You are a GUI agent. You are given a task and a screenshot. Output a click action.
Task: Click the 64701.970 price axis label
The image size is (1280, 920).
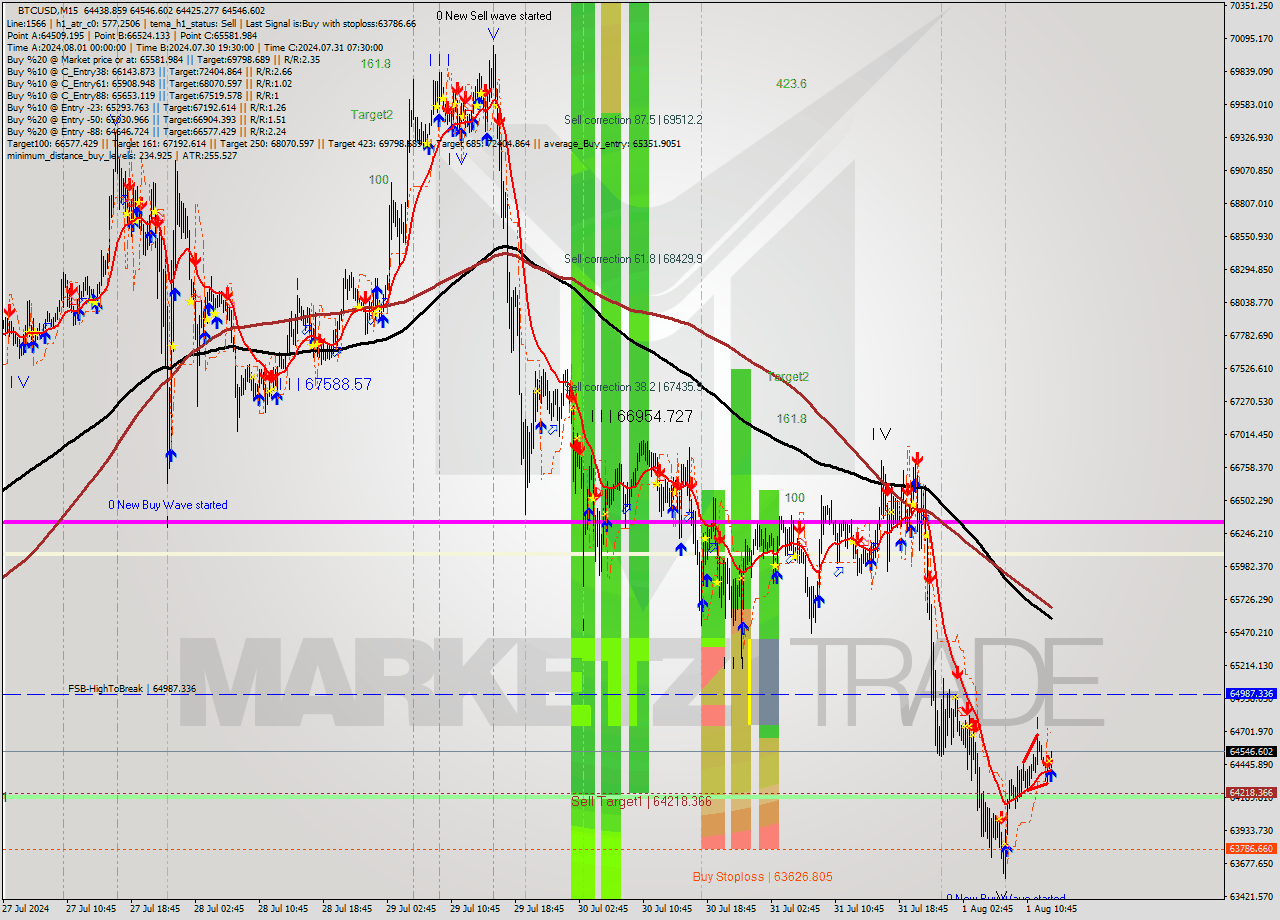[1251, 731]
